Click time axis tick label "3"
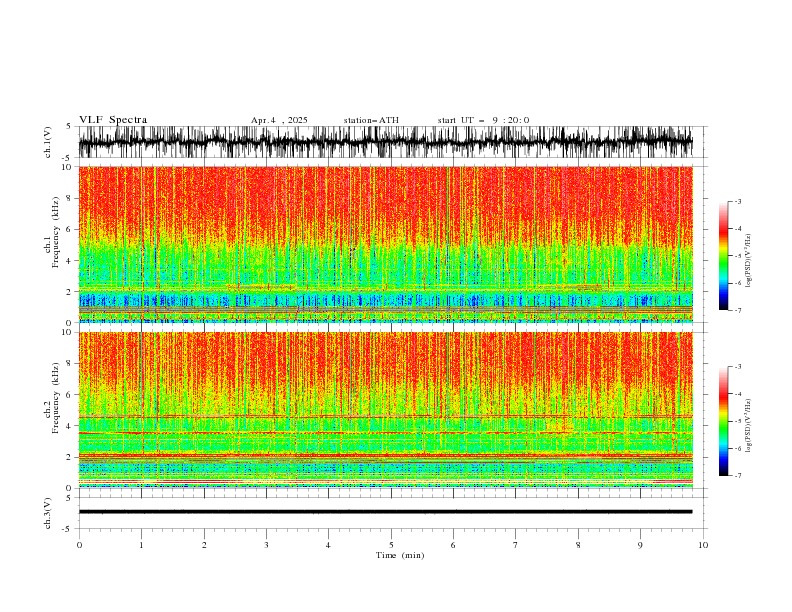792x612 pixels. pyautogui.click(x=266, y=545)
